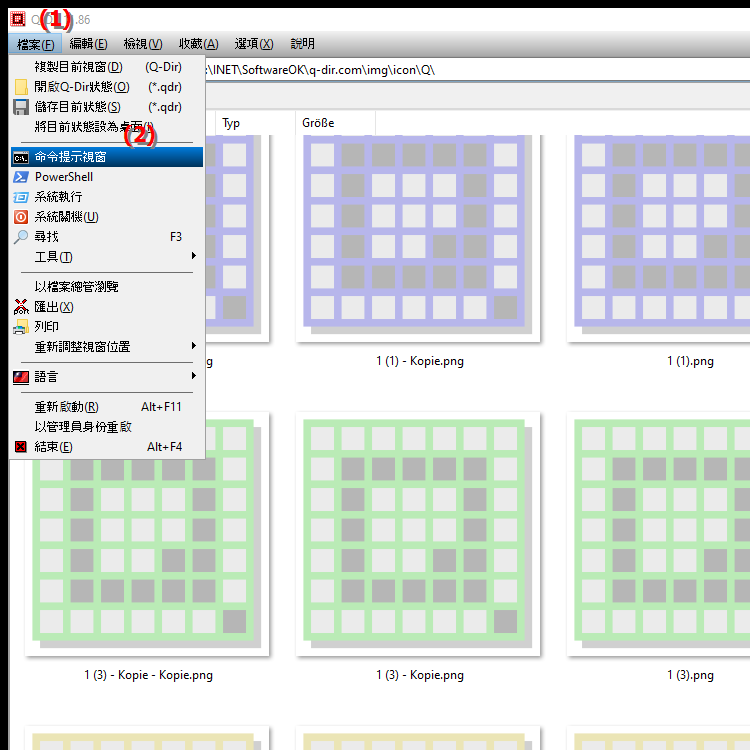Image resolution: width=750 pixels, height=750 pixels.
Task: Click the address bar path field
Action: pyautogui.click(x=476, y=70)
